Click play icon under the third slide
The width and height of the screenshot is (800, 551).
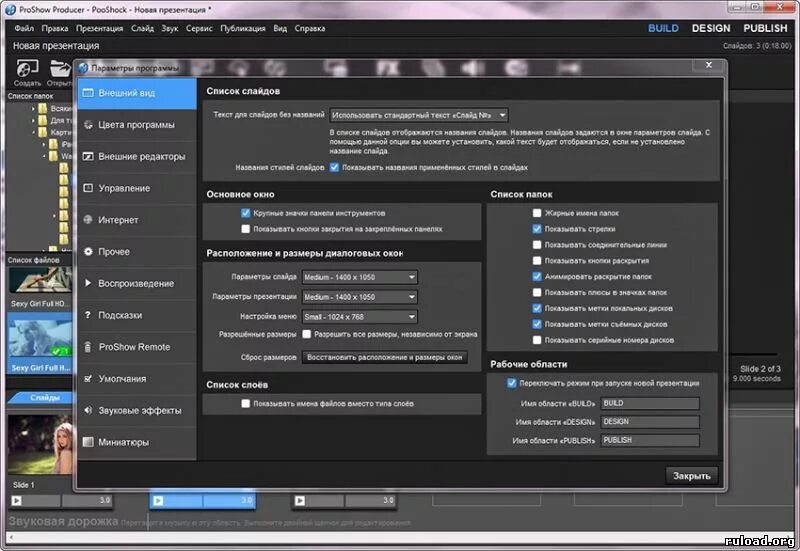click(300, 500)
